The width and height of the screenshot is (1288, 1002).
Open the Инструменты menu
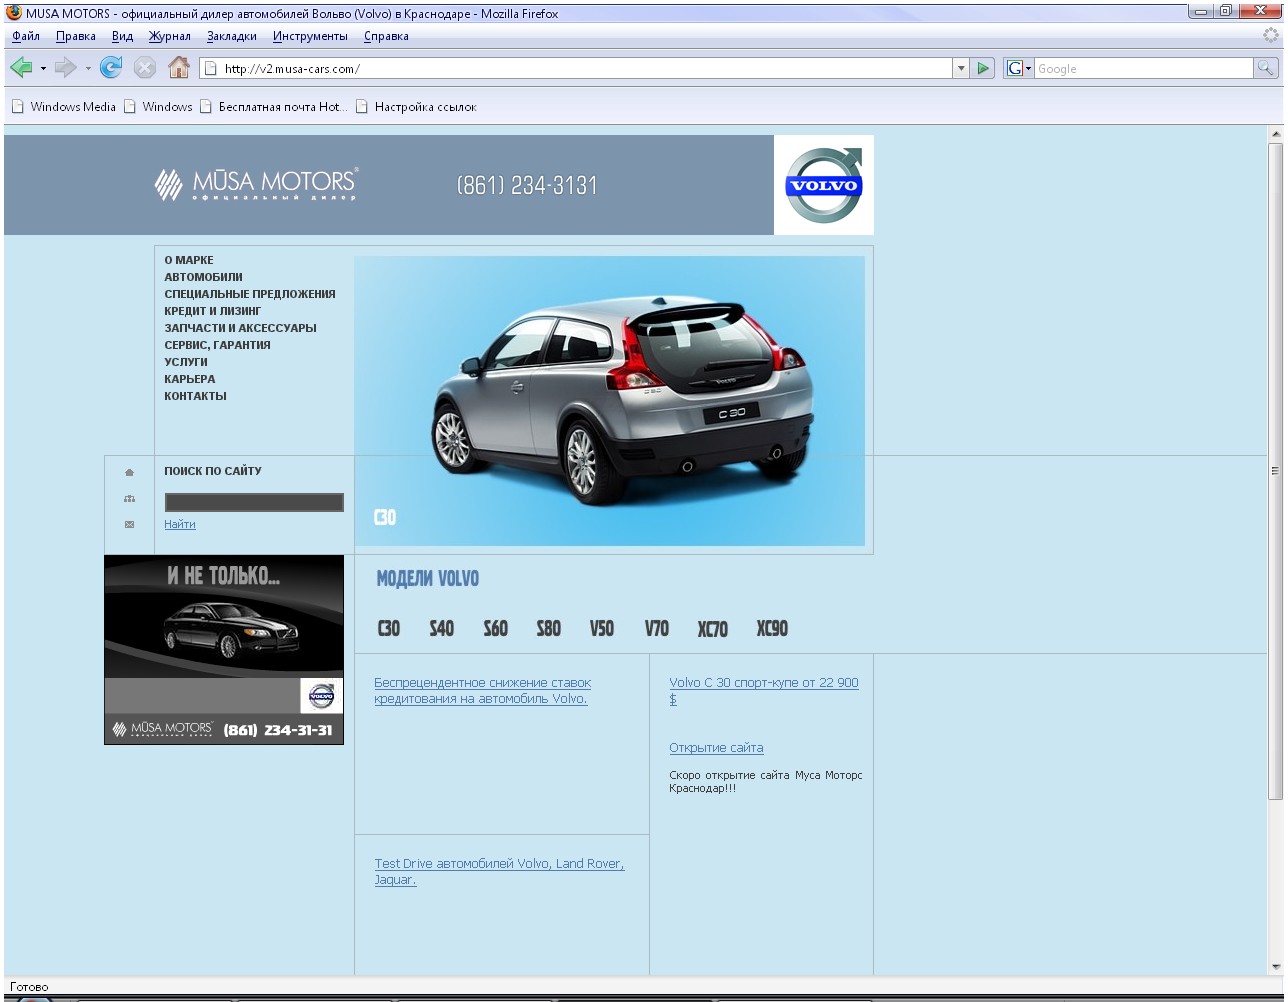pyautogui.click(x=310, y=36)
